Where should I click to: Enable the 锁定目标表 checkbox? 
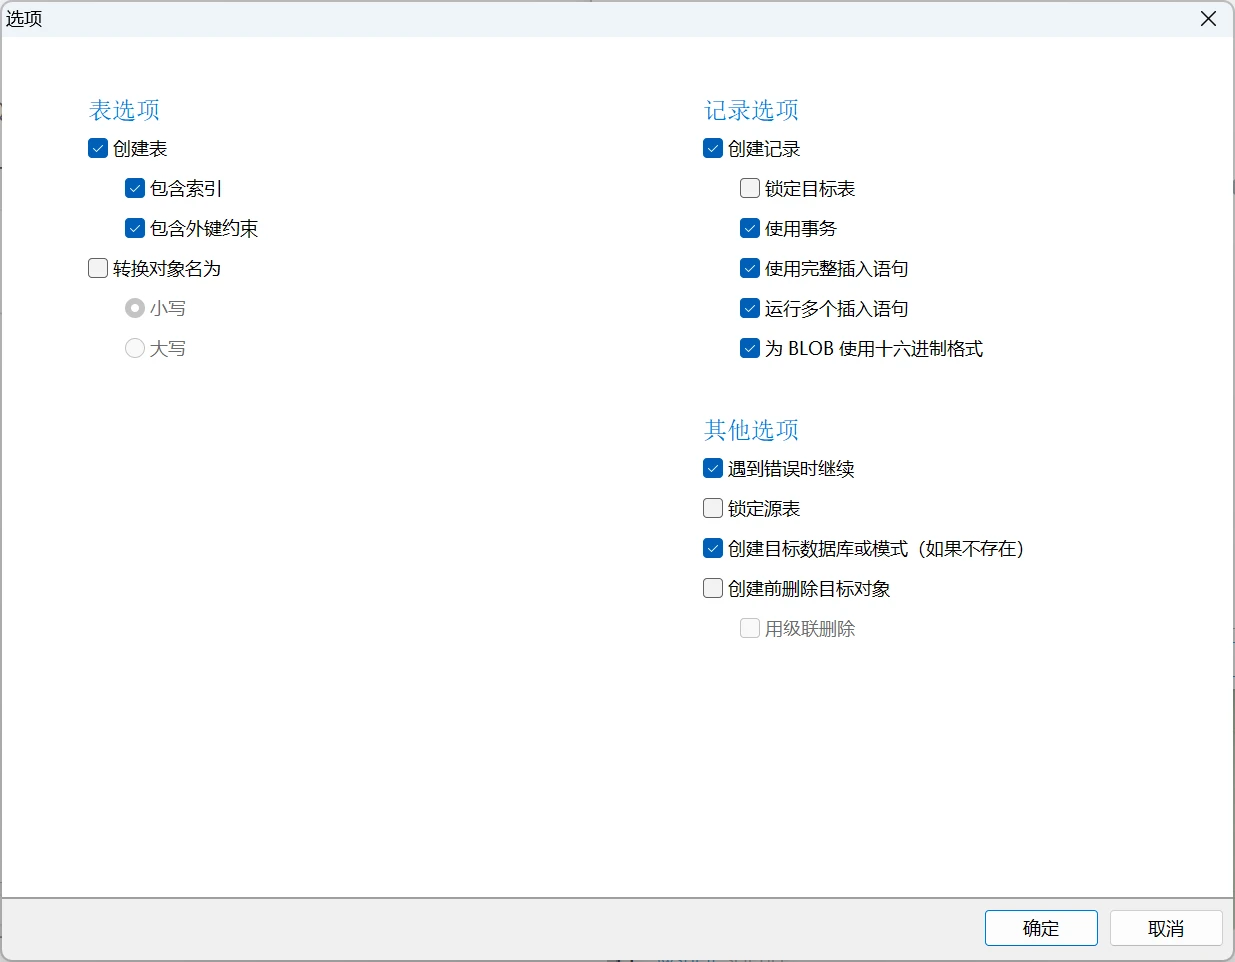point(750,189)
